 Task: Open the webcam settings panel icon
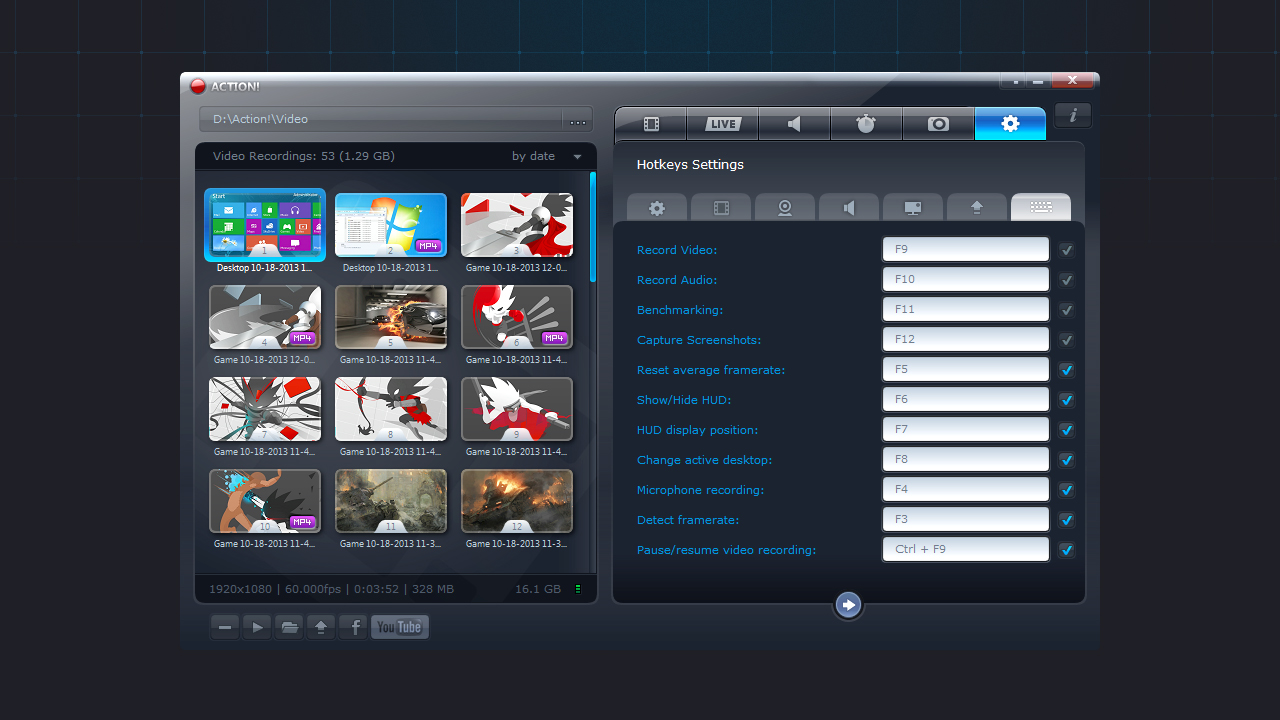(x=784, y=207)
